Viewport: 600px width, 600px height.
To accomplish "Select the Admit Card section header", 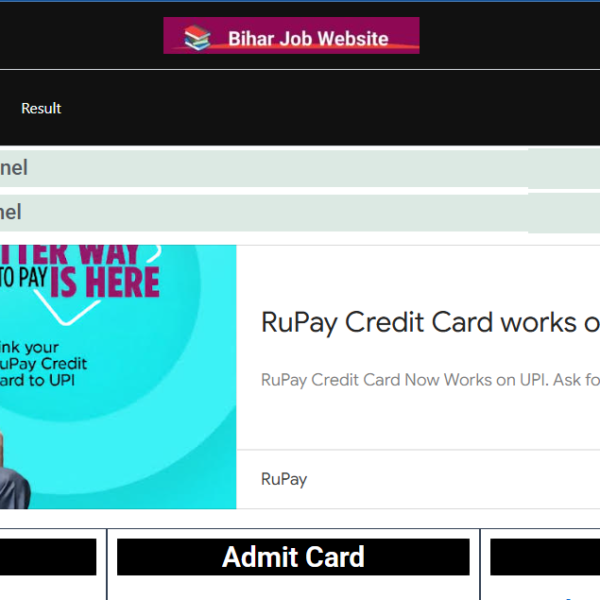I will [293, 557].
